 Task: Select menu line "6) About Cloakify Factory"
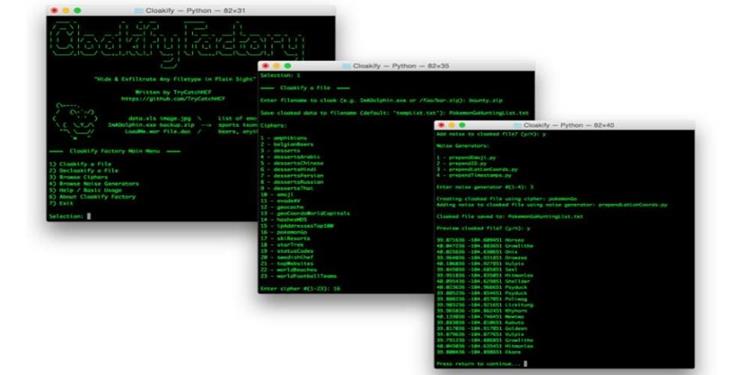92,197
